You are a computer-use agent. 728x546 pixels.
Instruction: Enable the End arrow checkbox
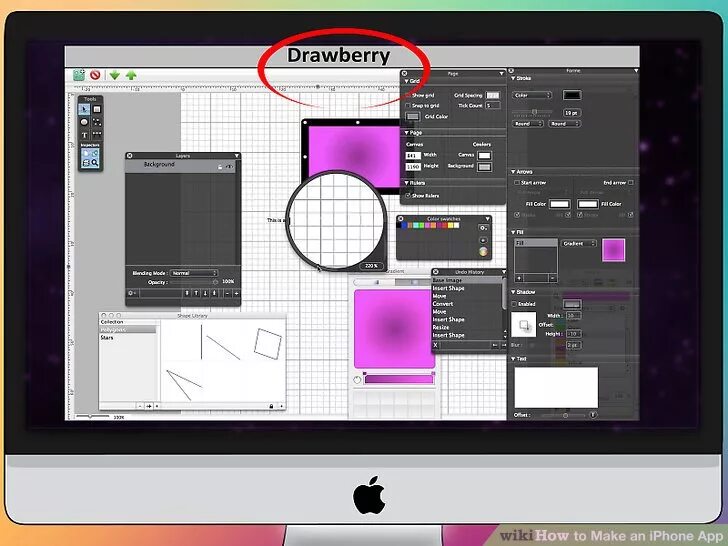[630, 182]
